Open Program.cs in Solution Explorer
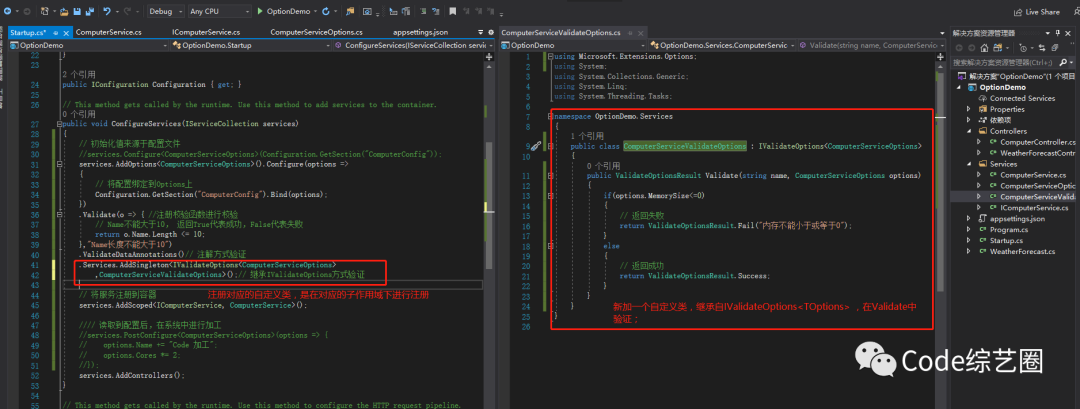Viewport: 1080px width, 409px height. click(1008, 230)
